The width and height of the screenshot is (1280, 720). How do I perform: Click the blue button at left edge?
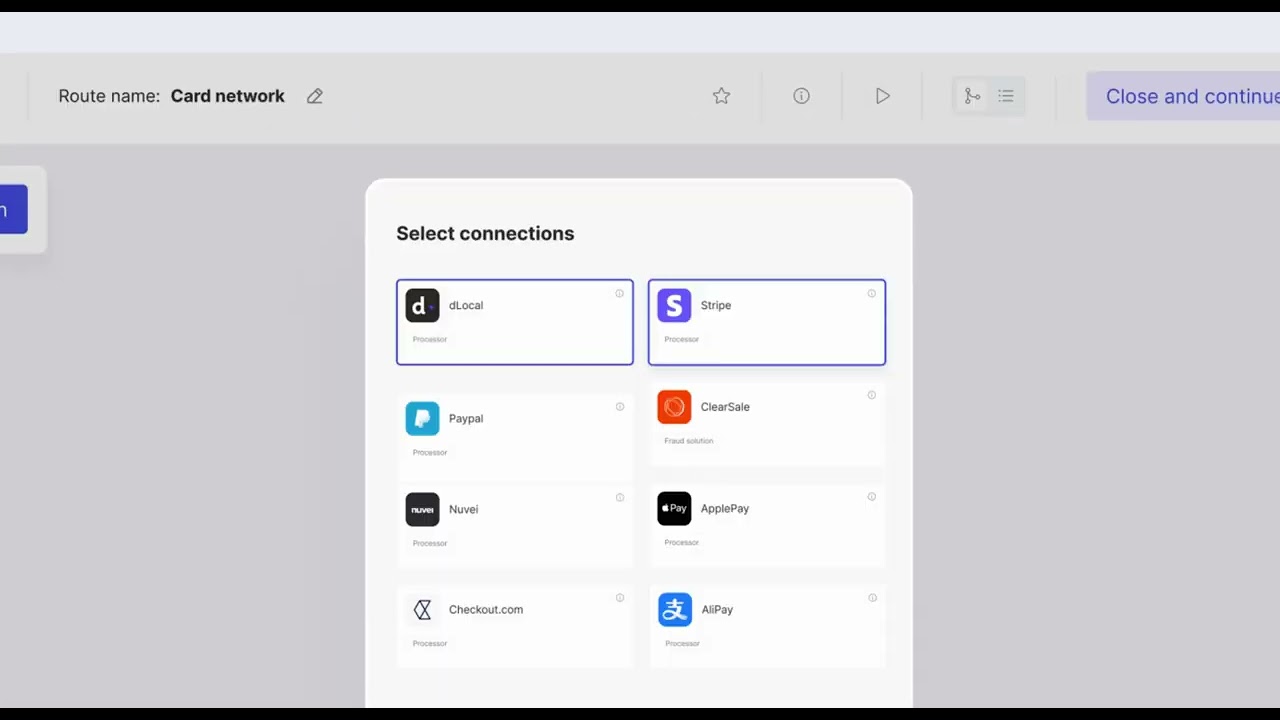tap(13, 209)
